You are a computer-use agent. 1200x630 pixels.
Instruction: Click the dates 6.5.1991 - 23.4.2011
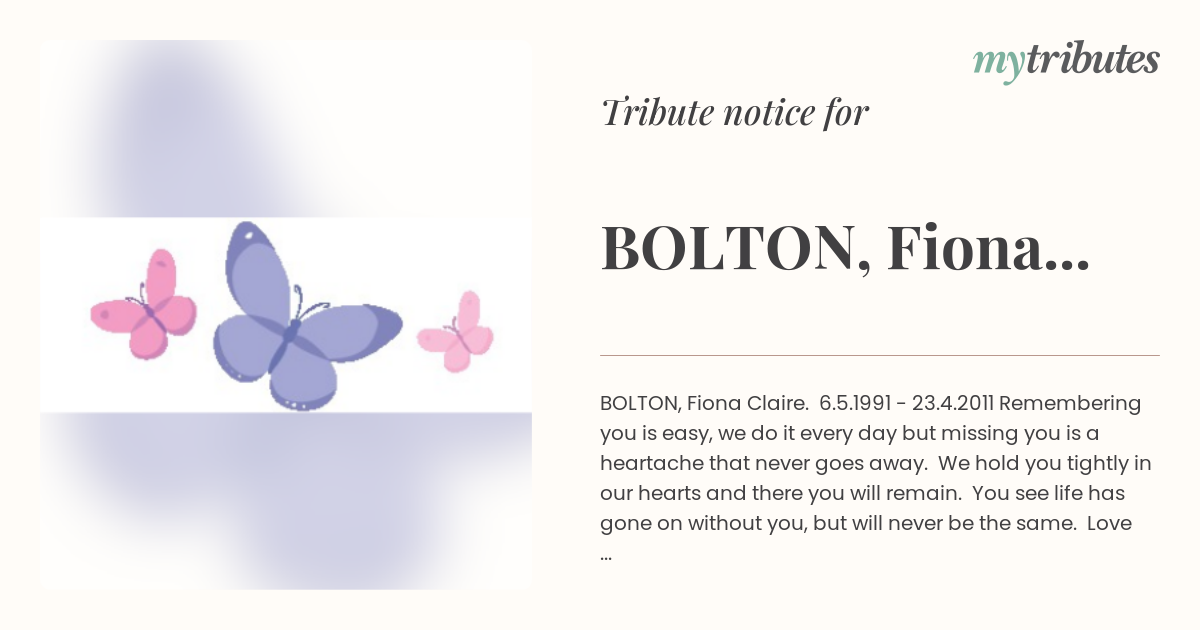pyautogui.click(x=906, y=404)
